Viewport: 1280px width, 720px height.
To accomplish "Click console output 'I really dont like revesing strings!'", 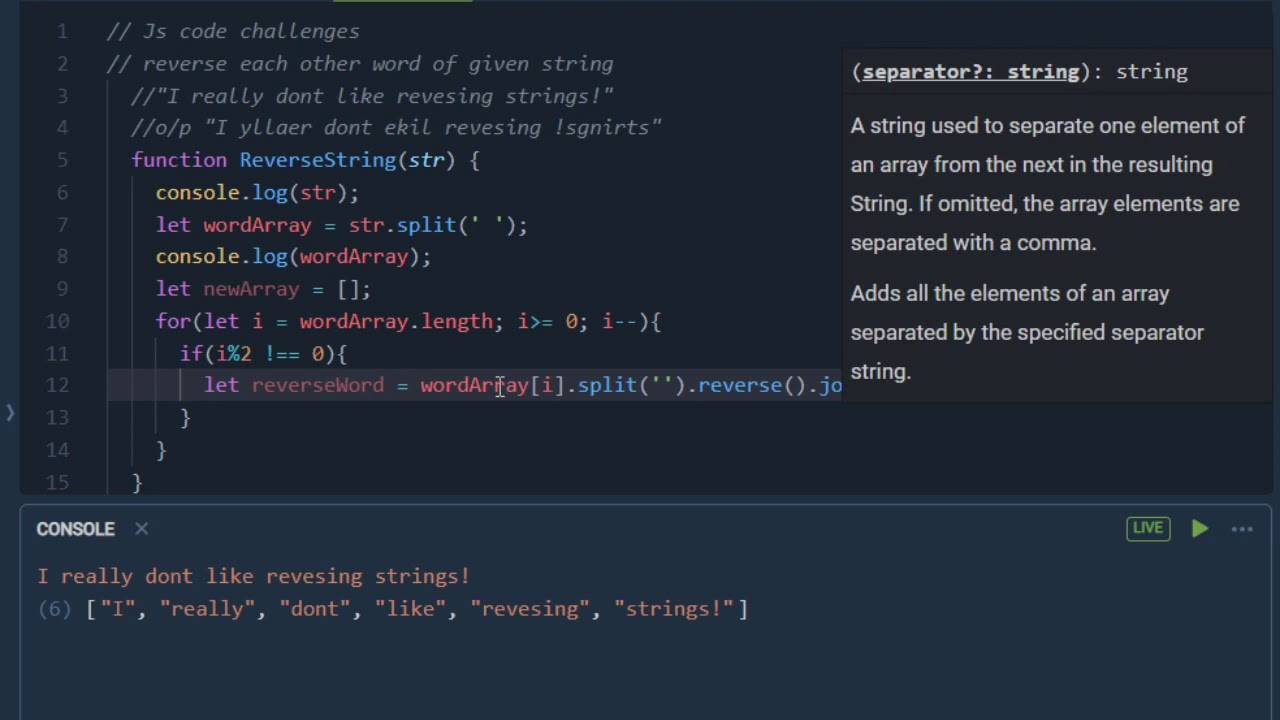I will pos(253,576).
